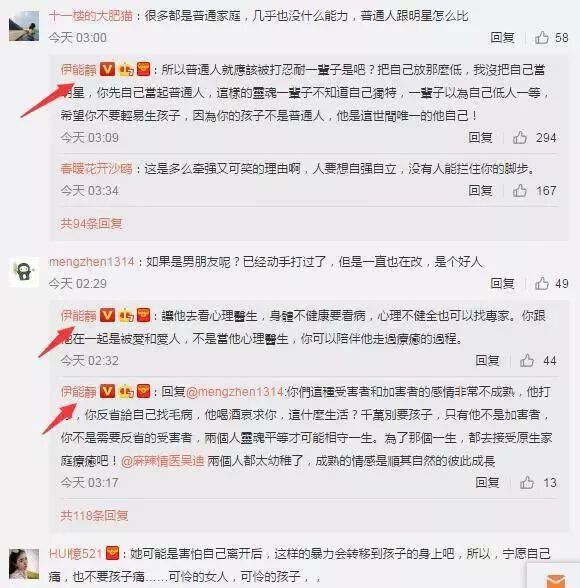The width and height of the screenshot is (580, 588).
Task: Open HU憶521's avatar picture
Action: [24, 564]
